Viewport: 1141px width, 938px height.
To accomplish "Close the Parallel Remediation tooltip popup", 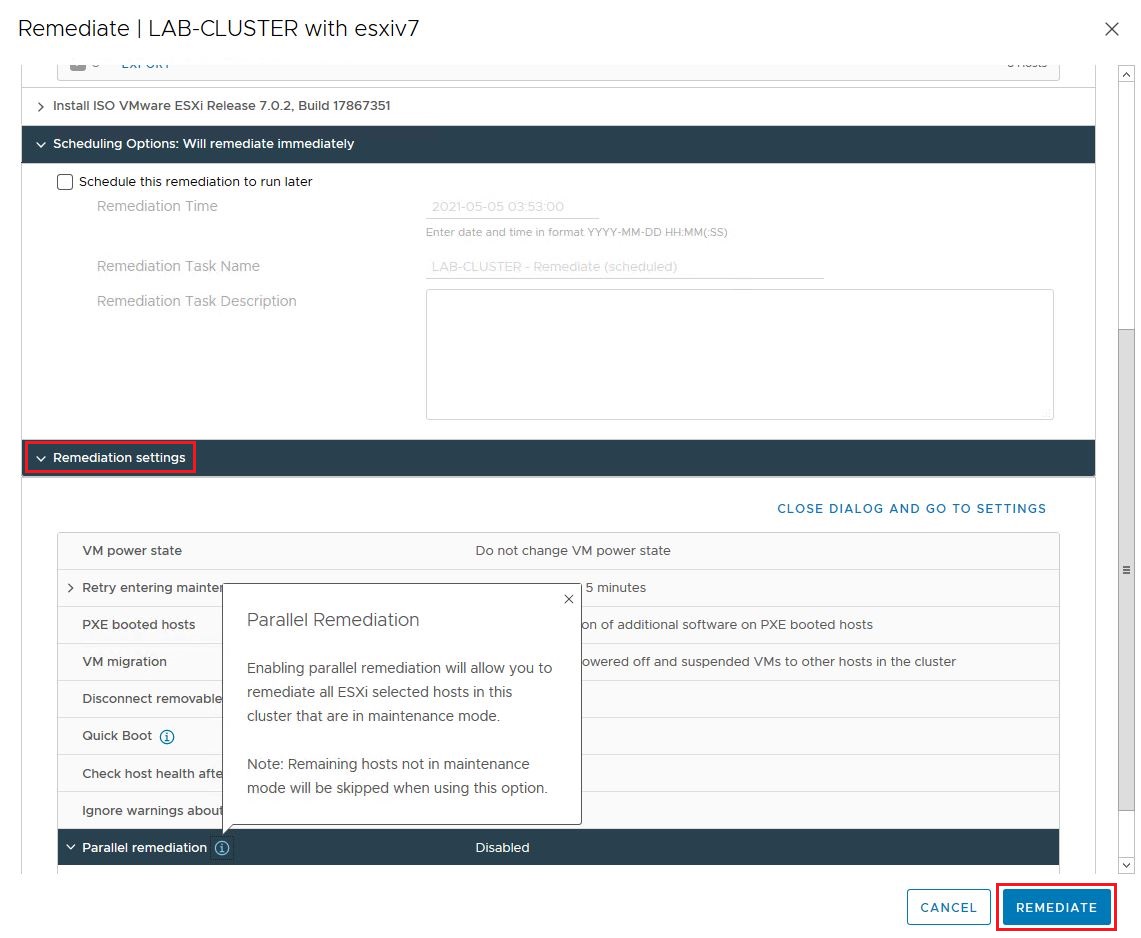I will point(568,599).
